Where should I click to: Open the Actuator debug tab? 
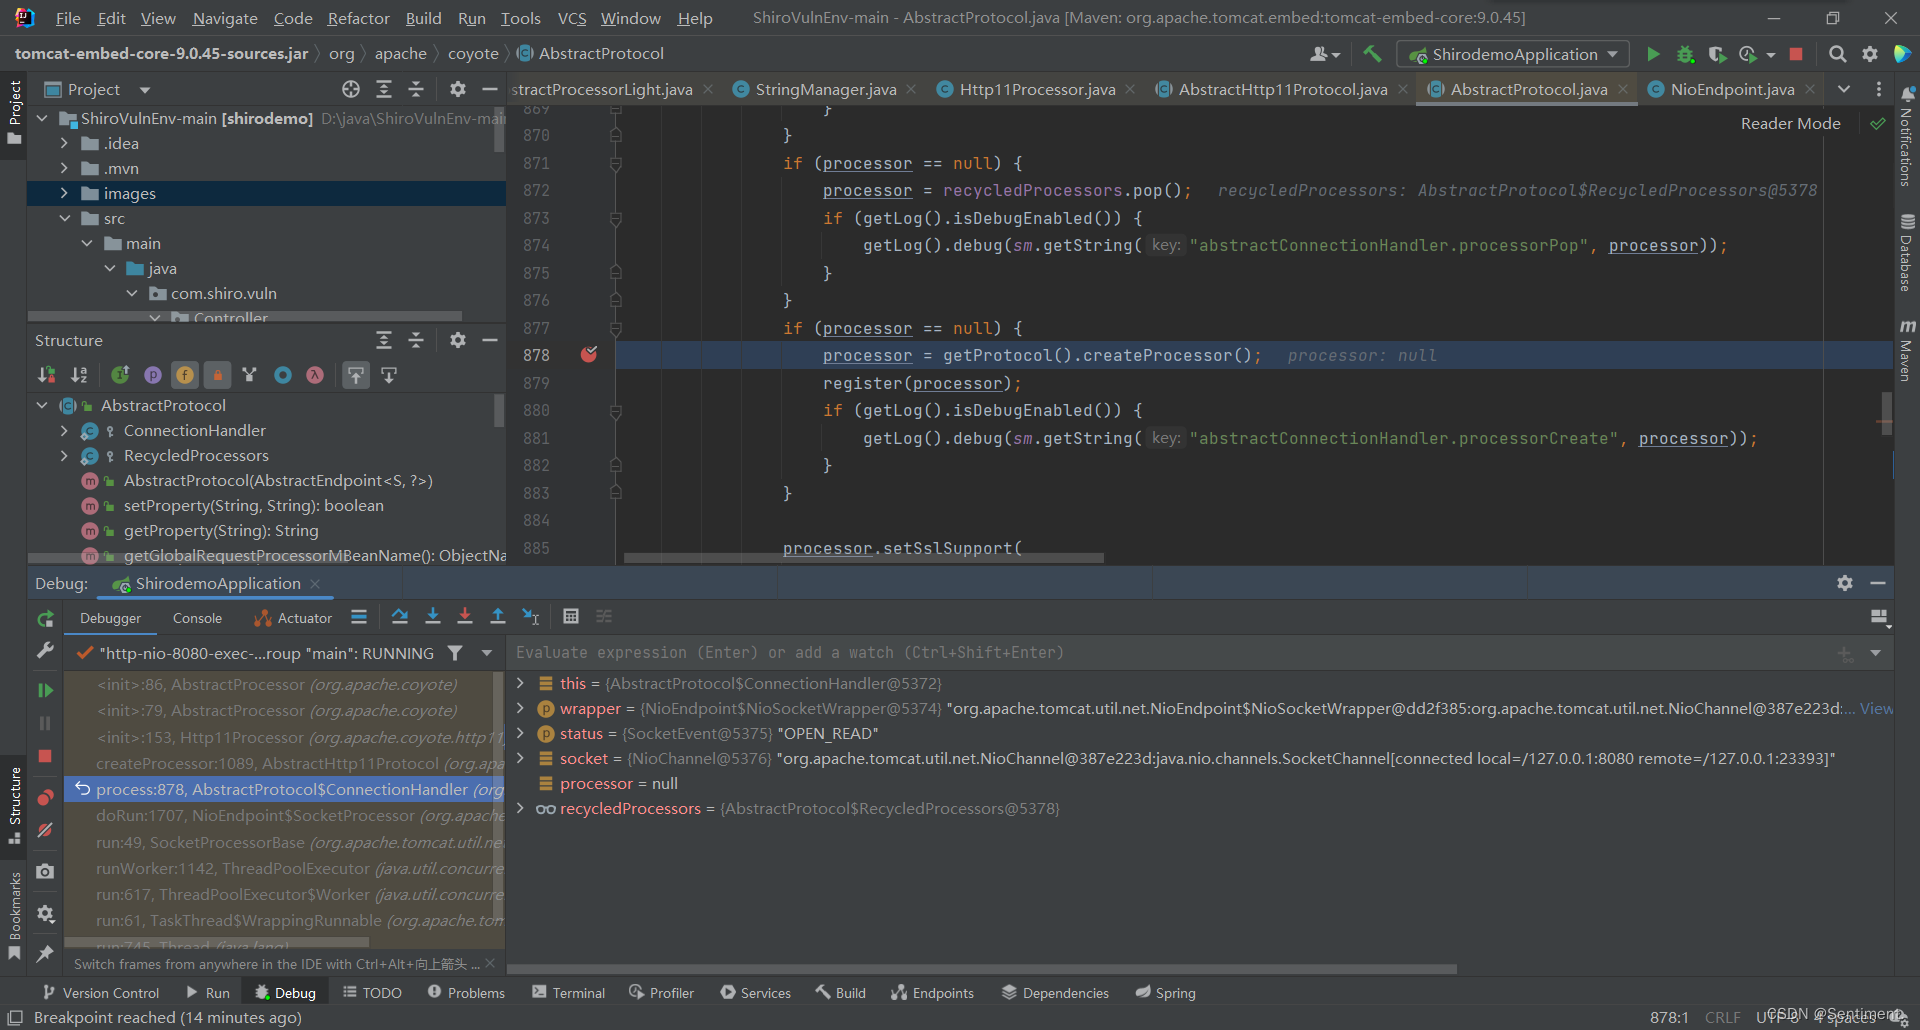point(294,618)
